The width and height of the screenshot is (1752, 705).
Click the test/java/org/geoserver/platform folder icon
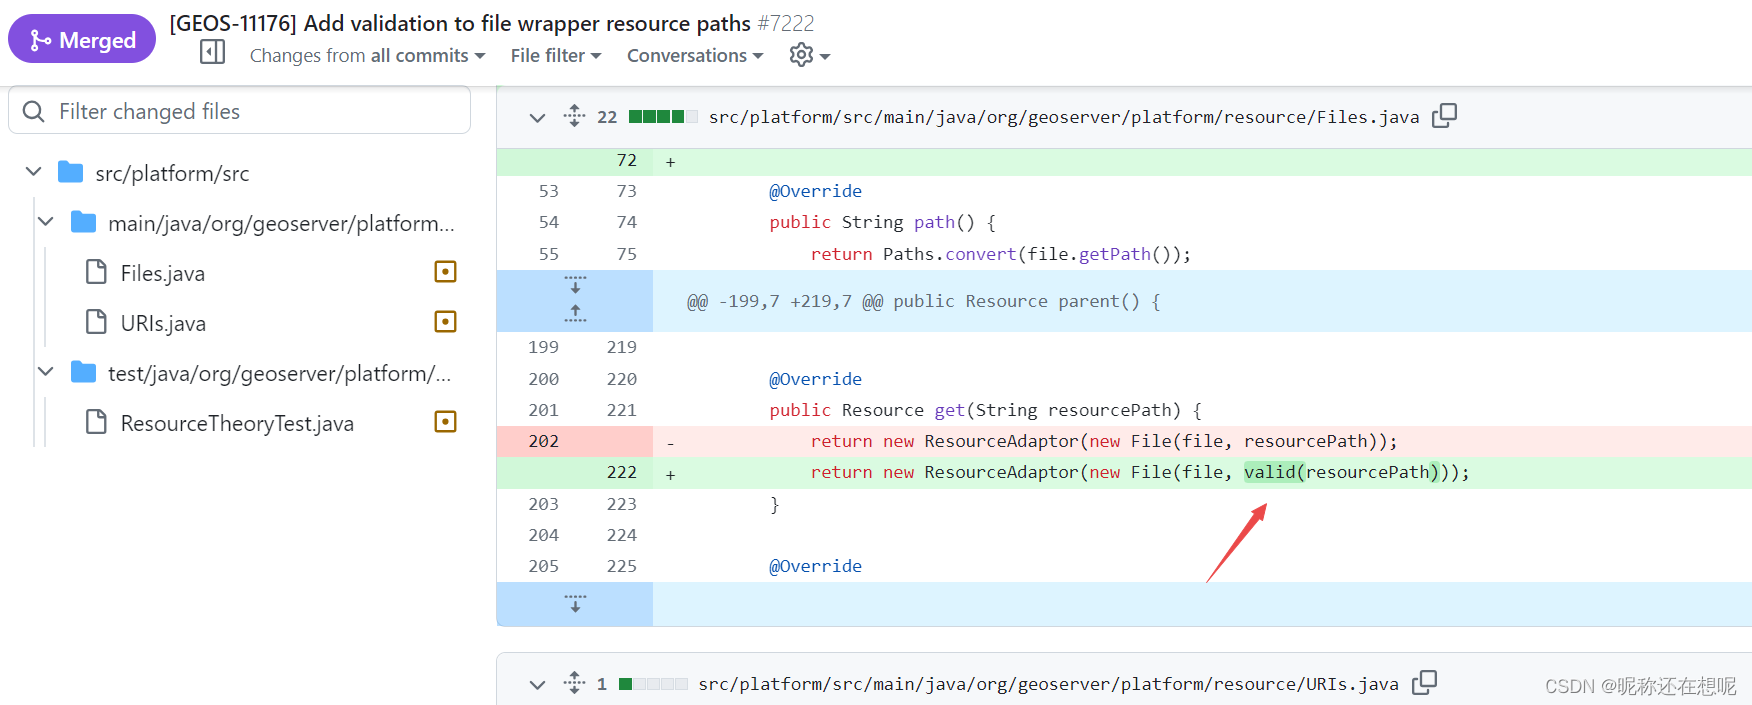coord(83,372)
